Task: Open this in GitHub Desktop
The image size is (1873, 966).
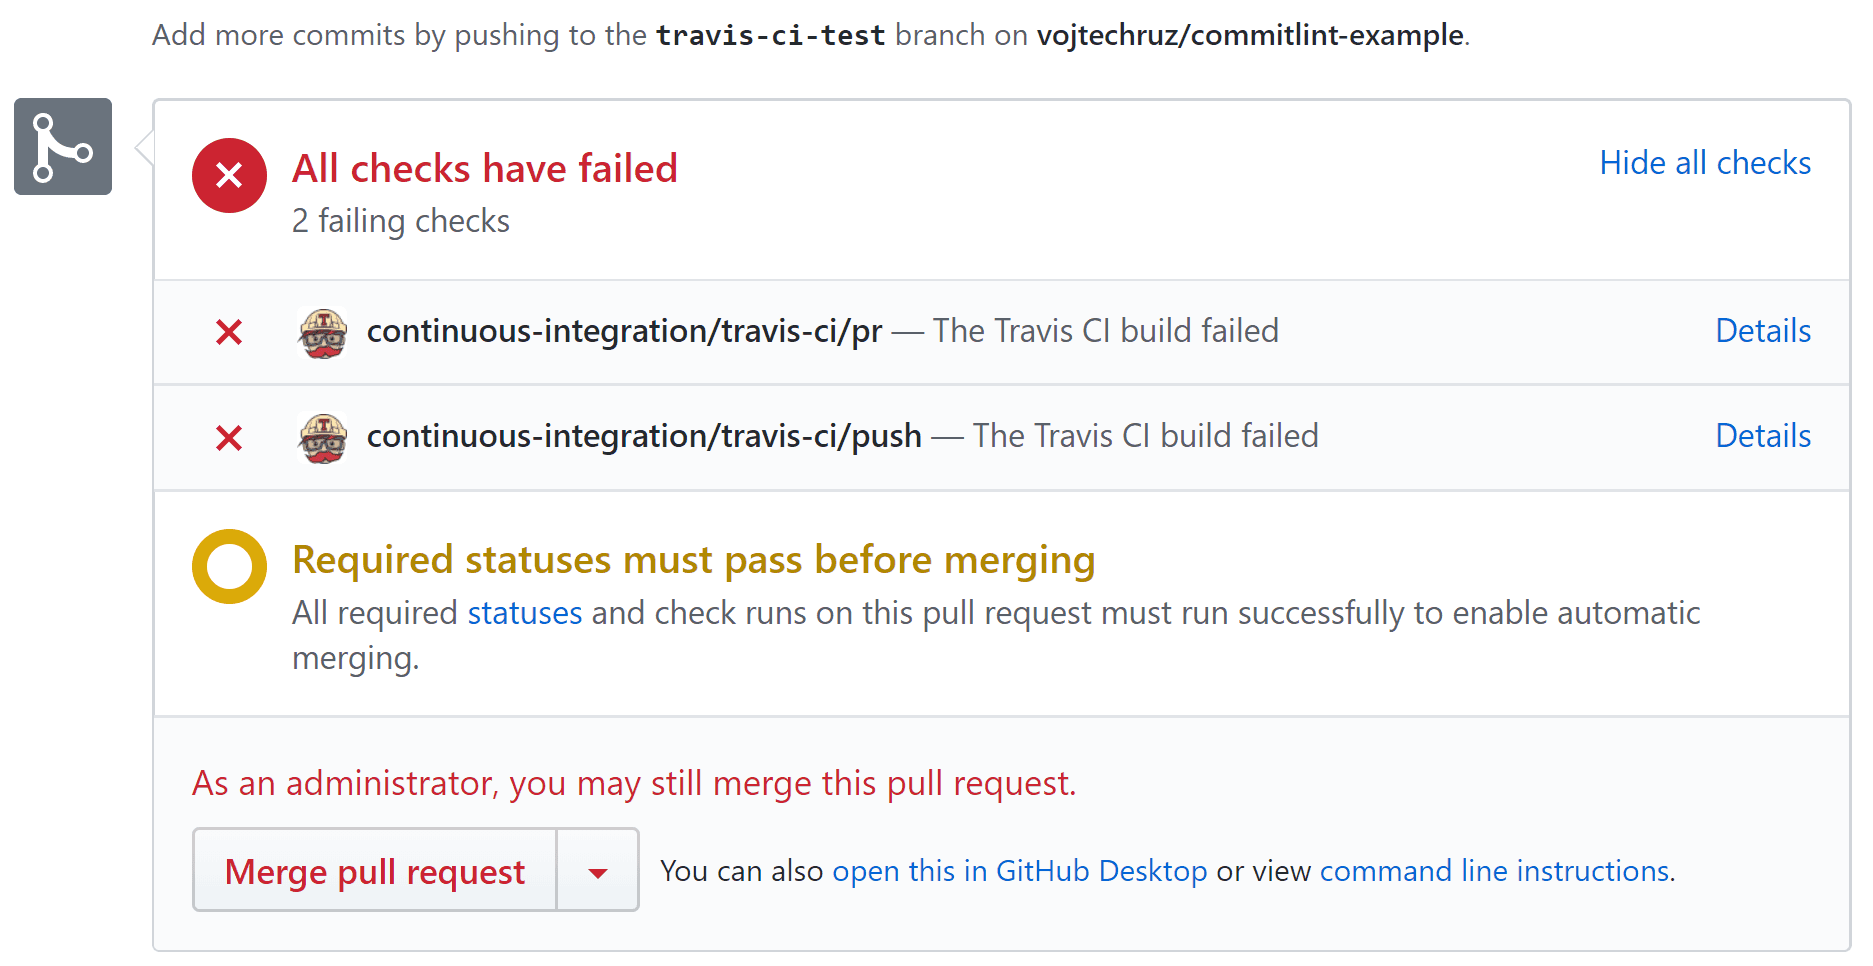Action: coord(1019,871)
